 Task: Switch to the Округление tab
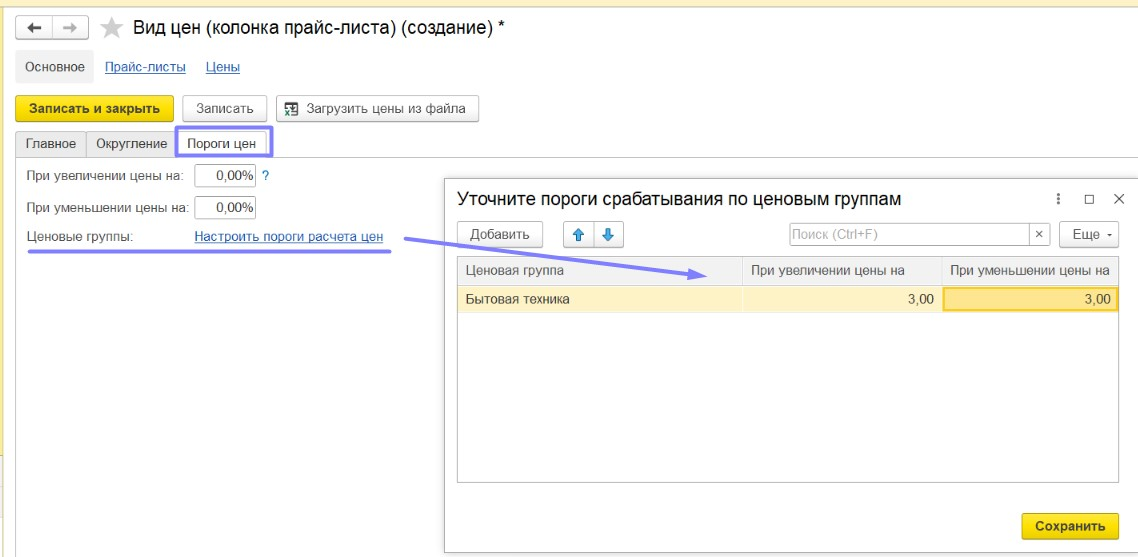point(131,144)
